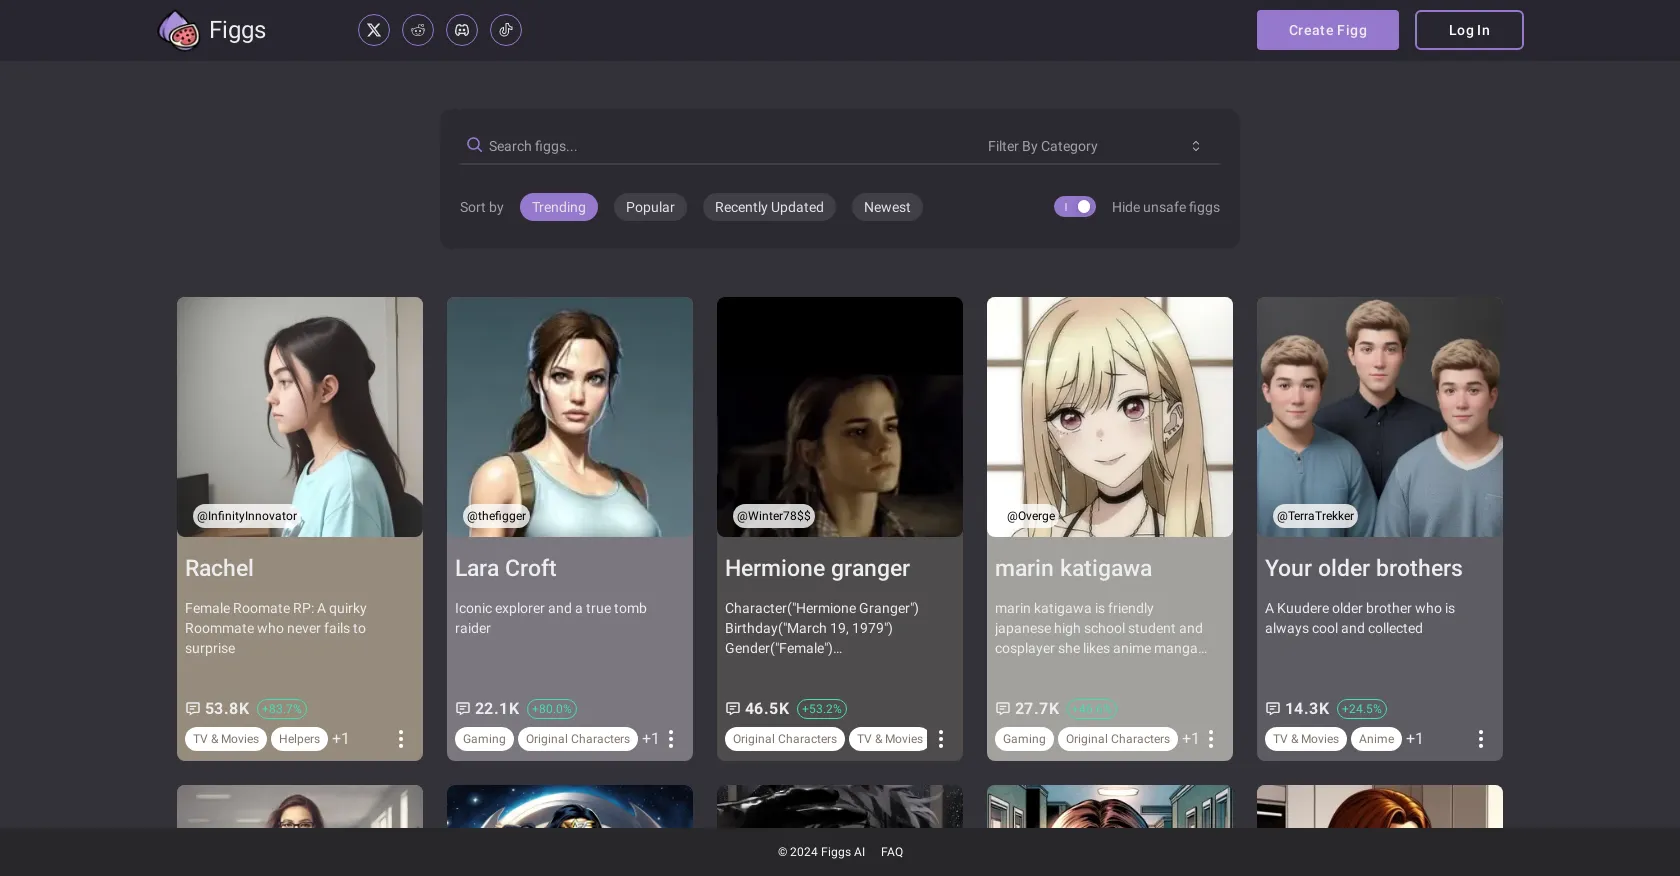This screenshot has height=876, width=1680.
Task: Expand the Filter By Category dropdown
Action: 1094,146
